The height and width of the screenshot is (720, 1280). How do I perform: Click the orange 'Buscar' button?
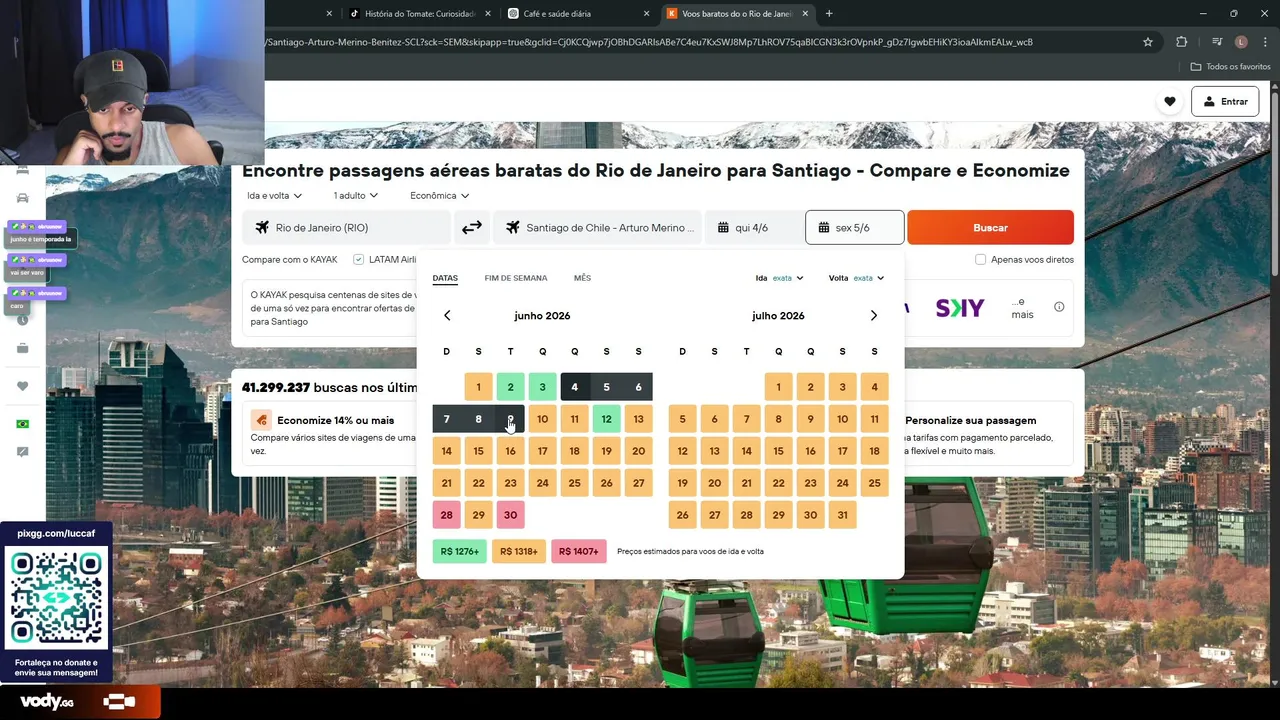coord(990,228)
